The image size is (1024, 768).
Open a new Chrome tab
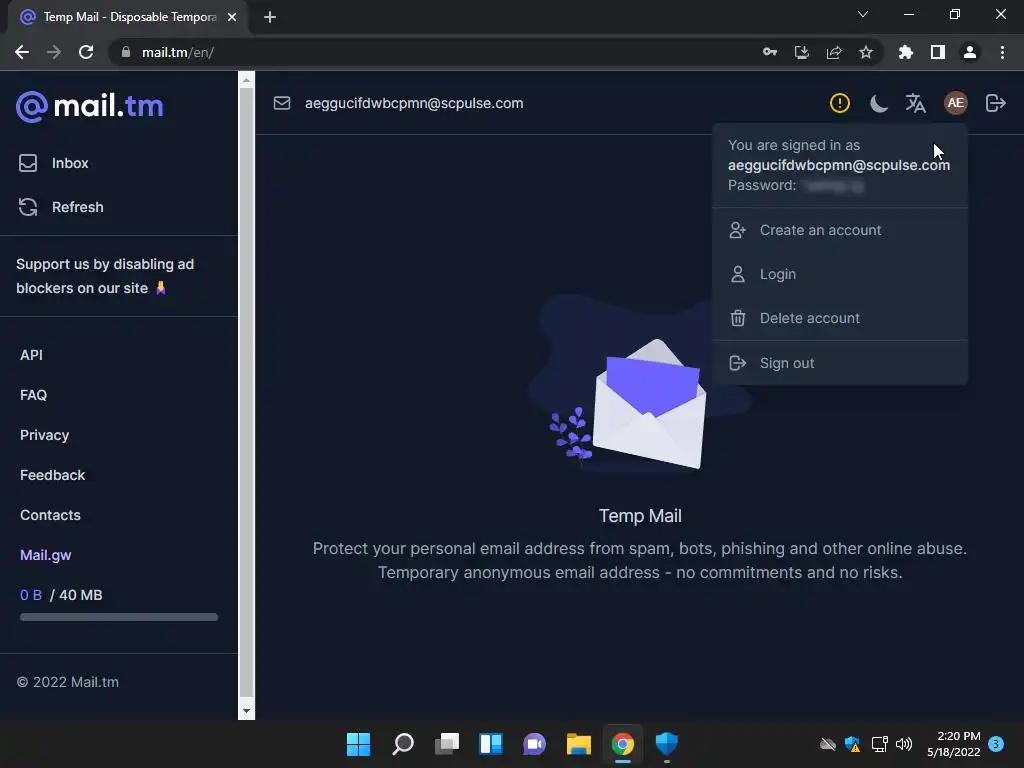pyautogui.click(x=270, y=17)
